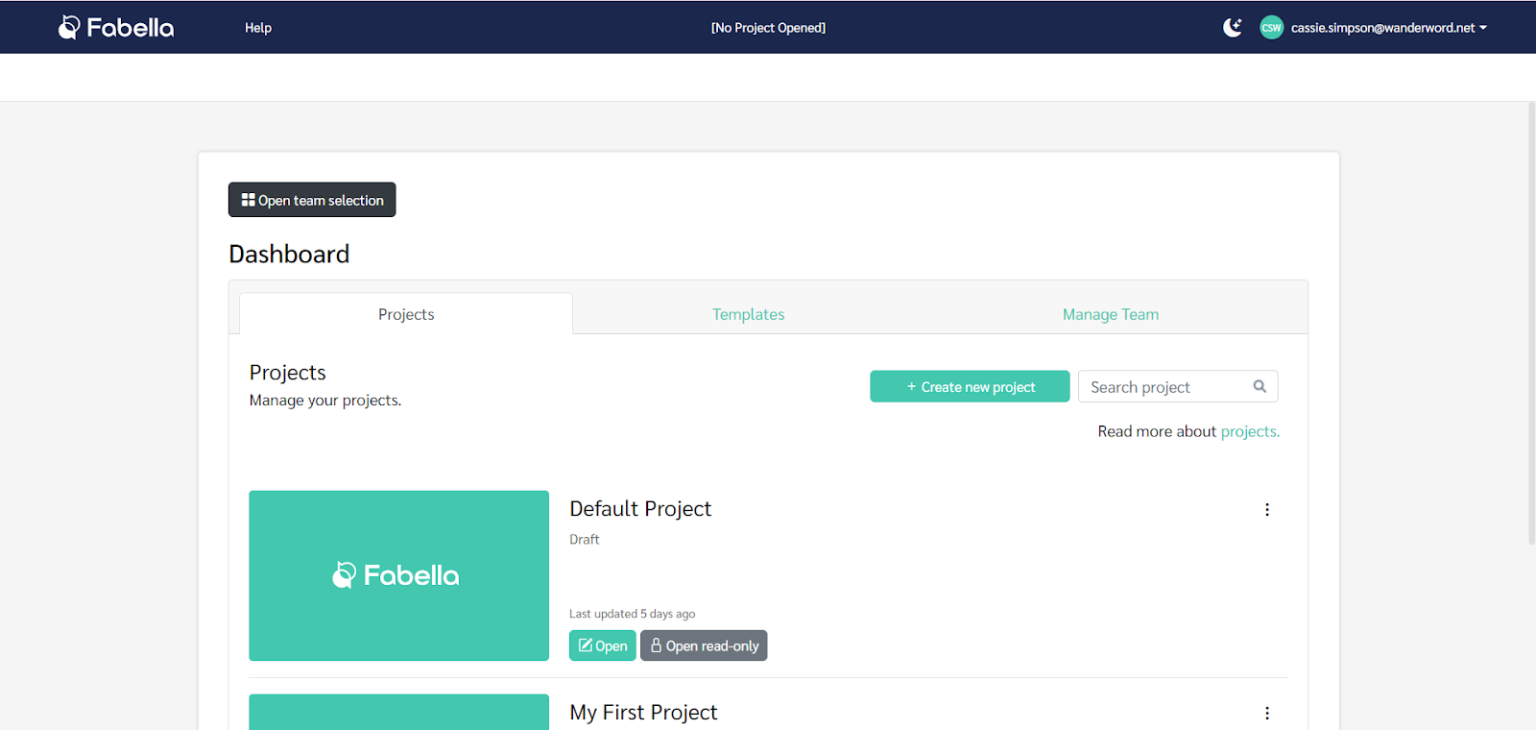Screen dimensions: 1536x730
Task: Open the options menu for Default Project
Action: (x=1267, y=509)
